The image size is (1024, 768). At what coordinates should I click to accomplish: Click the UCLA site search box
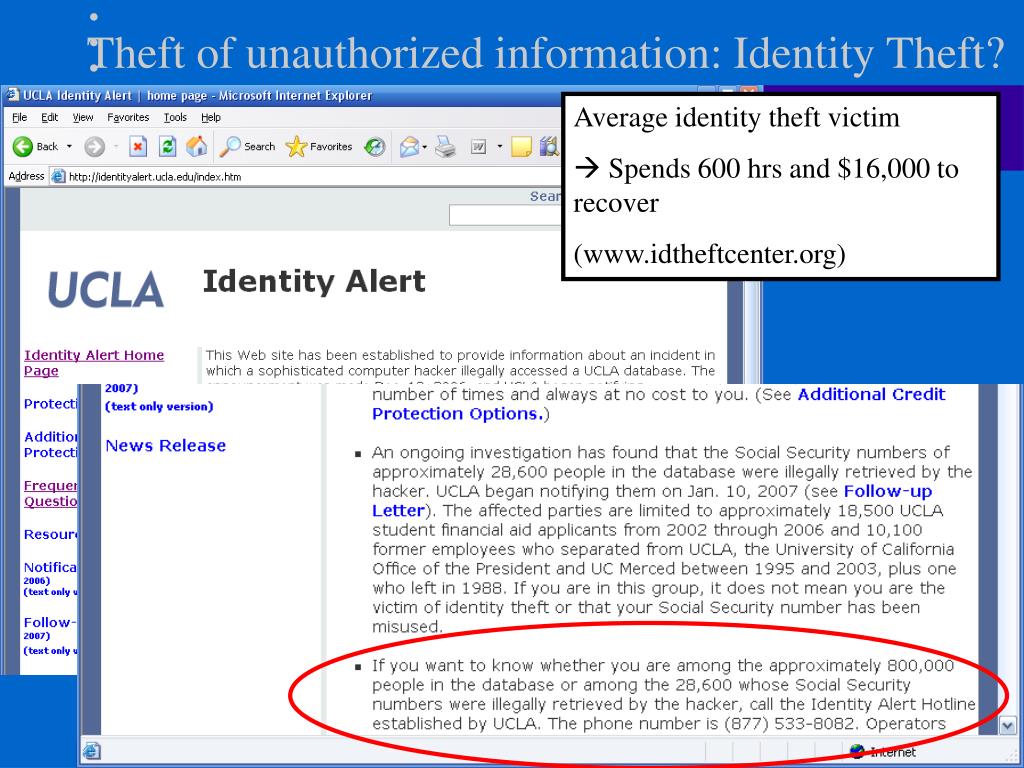pyautogui.click(x=505, y=216)
